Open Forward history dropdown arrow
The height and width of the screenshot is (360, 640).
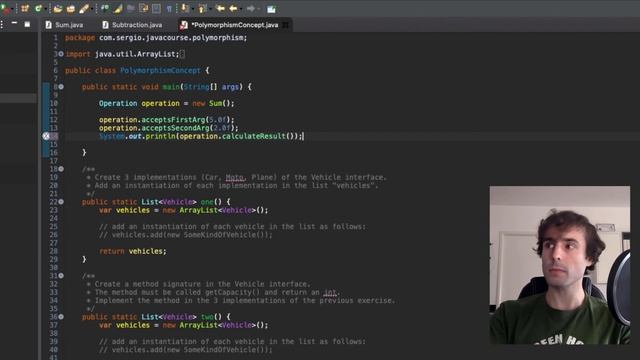[x=258, y=9]
